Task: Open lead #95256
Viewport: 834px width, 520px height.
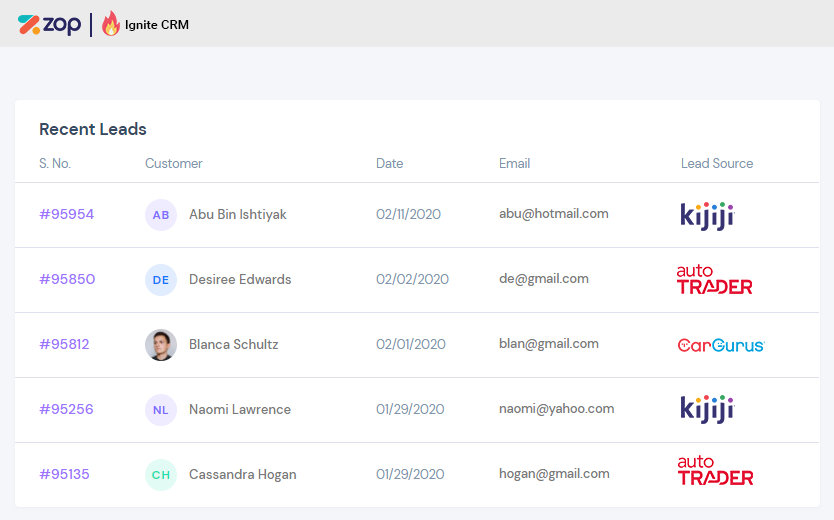Action: pos(66,409)
